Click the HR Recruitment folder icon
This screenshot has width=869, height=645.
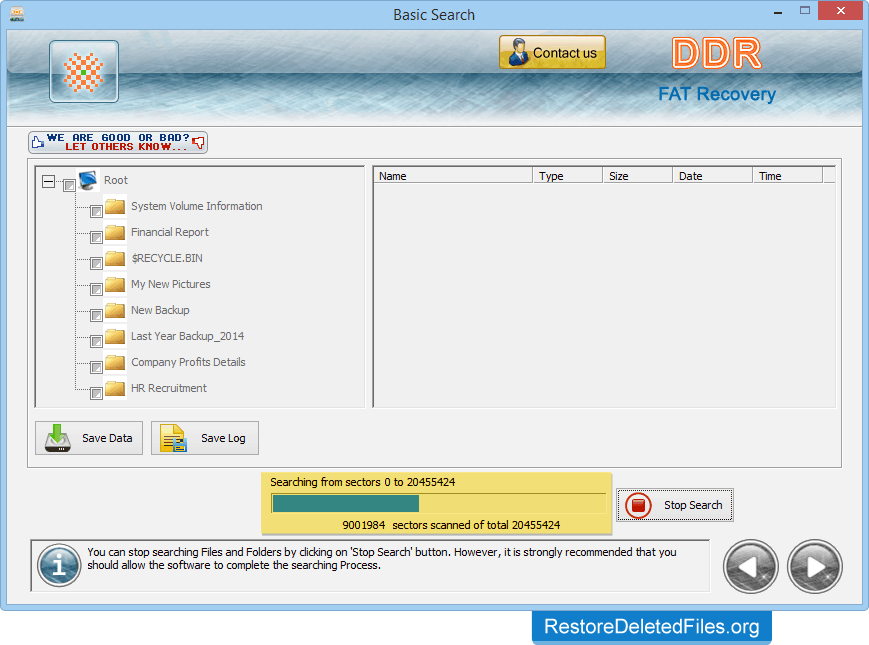pos(115,388)
